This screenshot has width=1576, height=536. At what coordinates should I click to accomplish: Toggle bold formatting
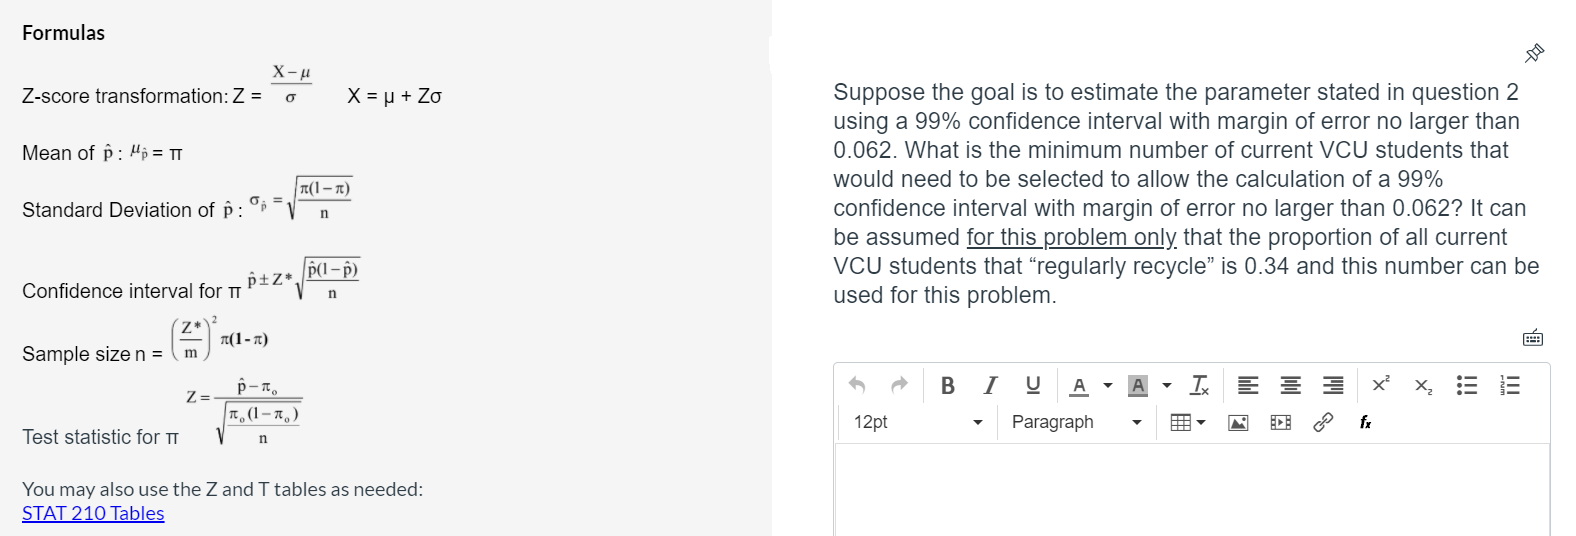[947, 385]
